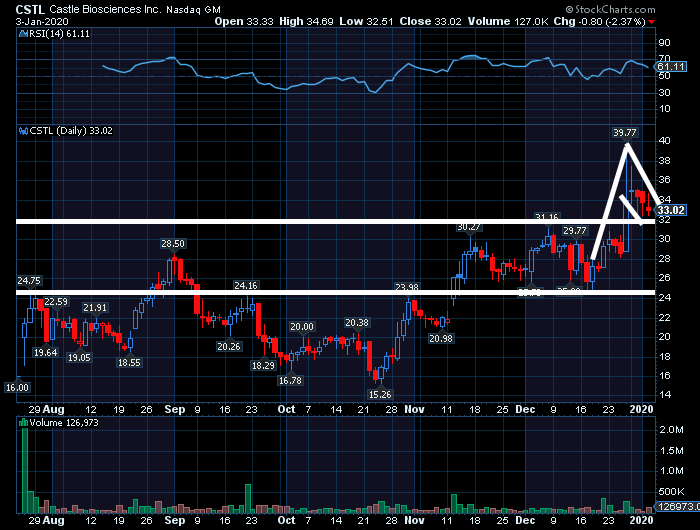Click the 20.98 low price label
Screen dimensions: 700x530
[x=441, y=339]
